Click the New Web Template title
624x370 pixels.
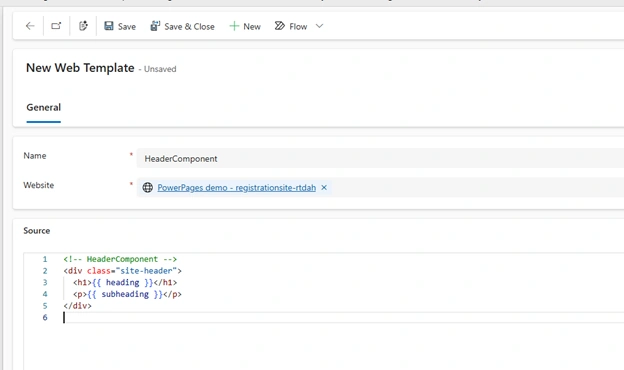pyautogui.click(x=80, y=68)
